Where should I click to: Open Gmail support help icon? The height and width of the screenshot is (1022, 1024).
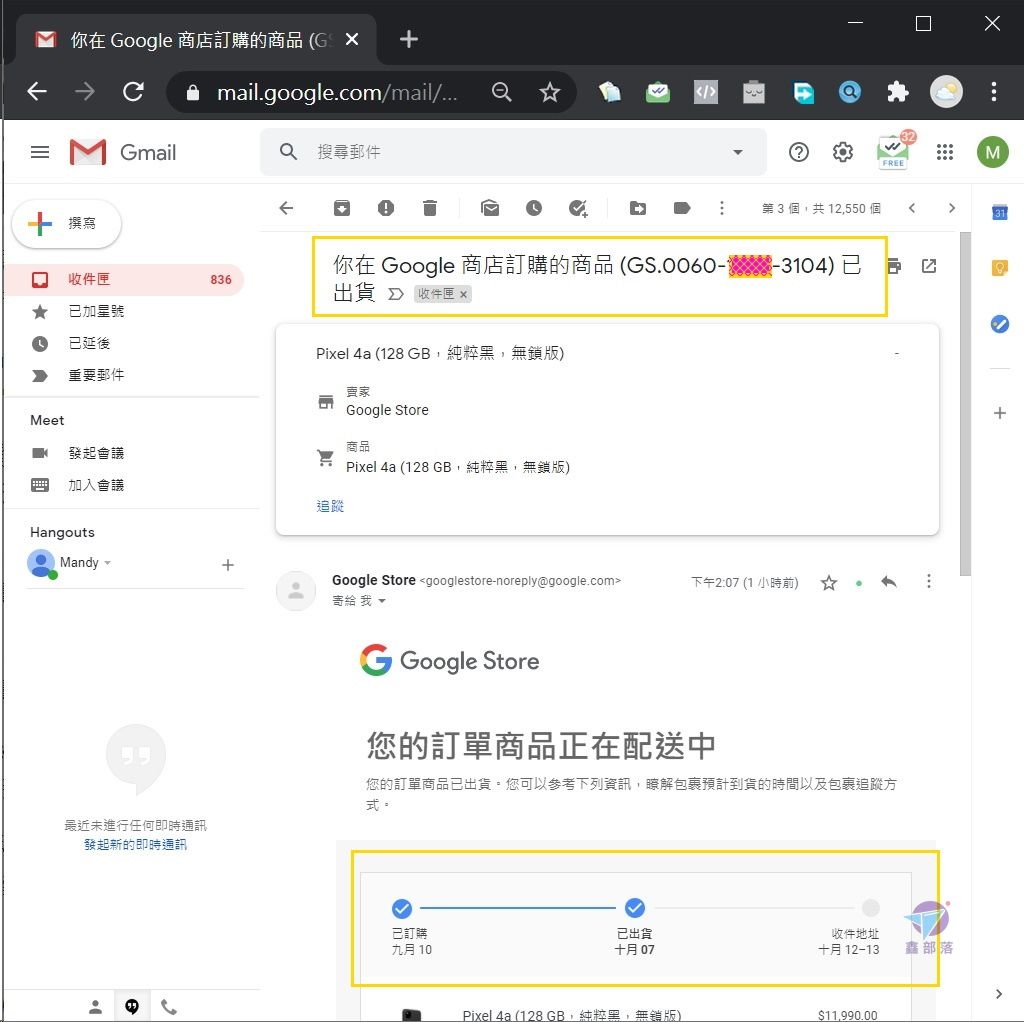click(799, 152)
